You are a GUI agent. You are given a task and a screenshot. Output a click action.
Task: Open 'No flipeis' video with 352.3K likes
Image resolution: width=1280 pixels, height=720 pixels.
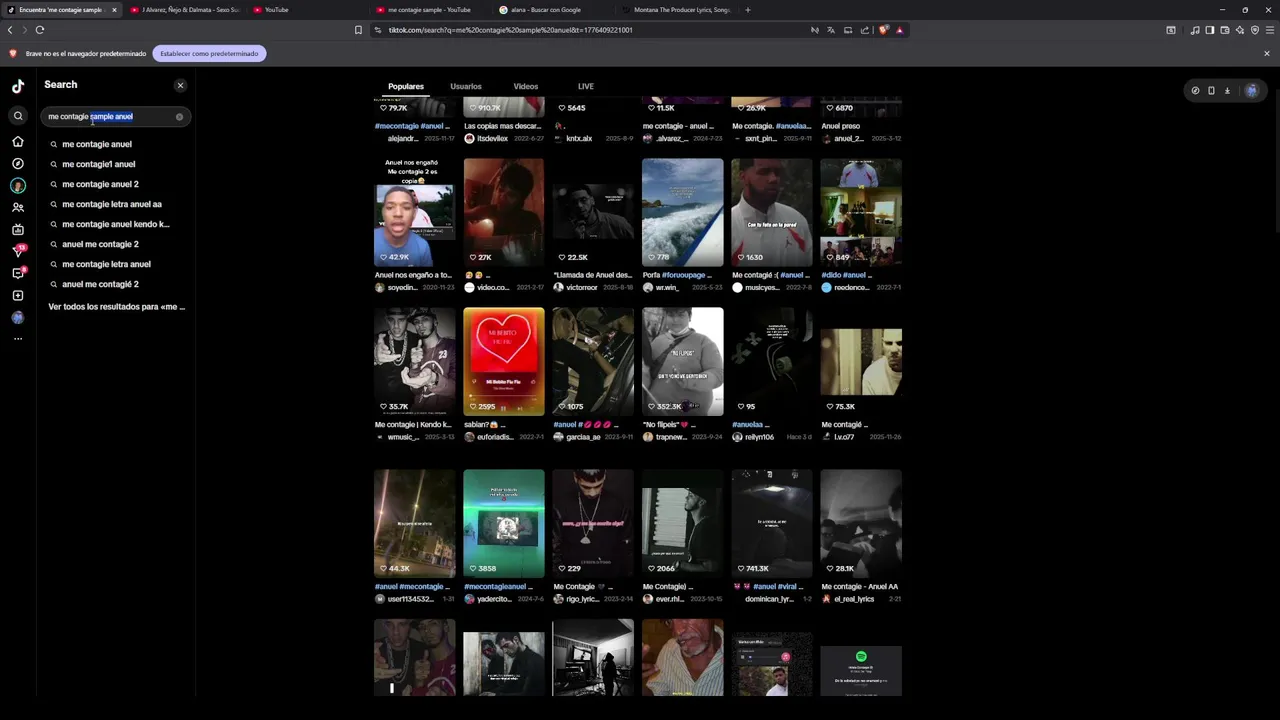[x=682, y=361]
